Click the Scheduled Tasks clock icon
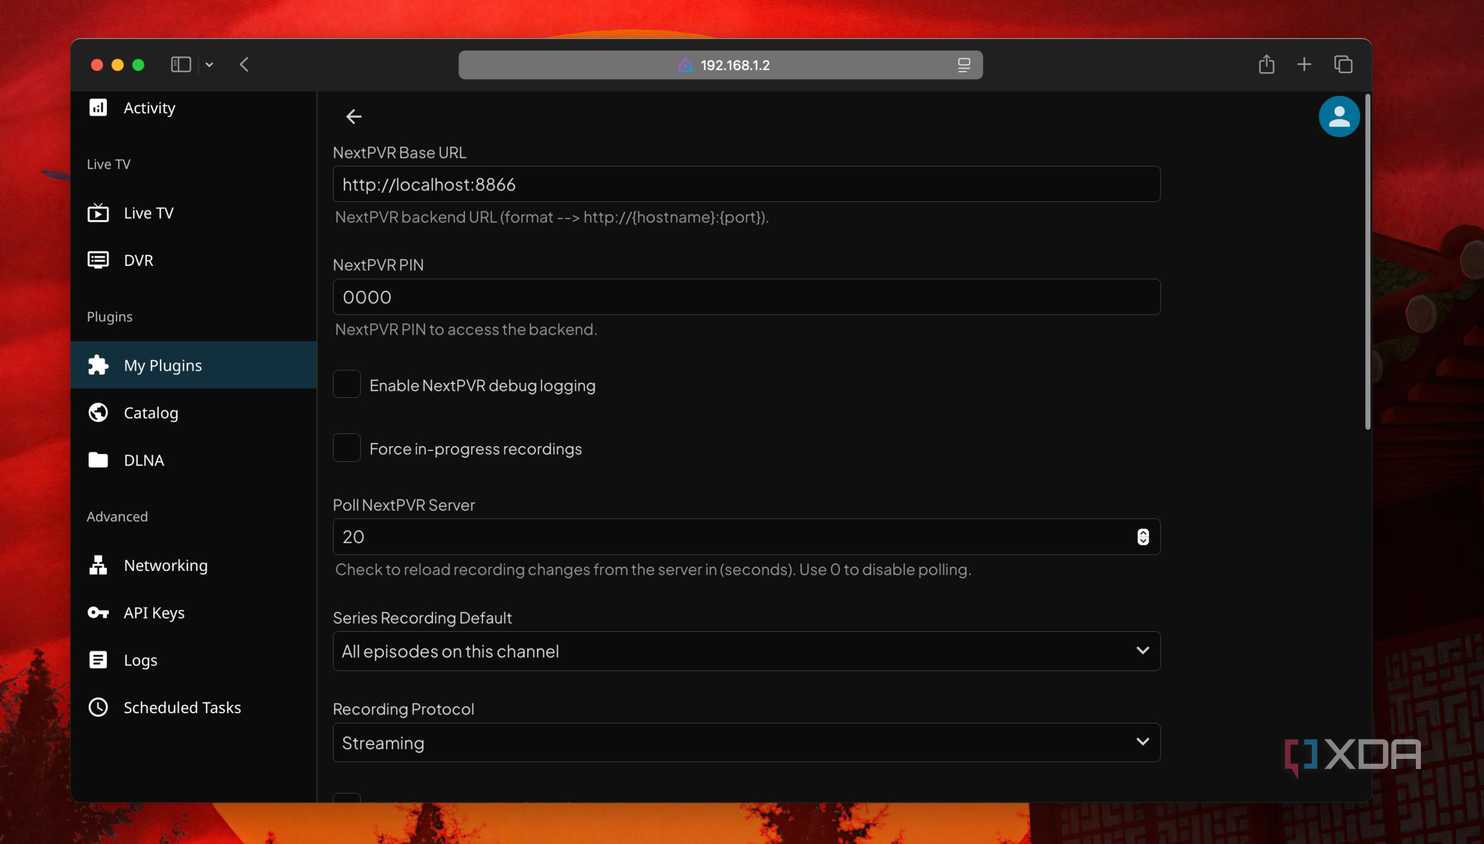The image size is (1484, 844). (98, 707)
